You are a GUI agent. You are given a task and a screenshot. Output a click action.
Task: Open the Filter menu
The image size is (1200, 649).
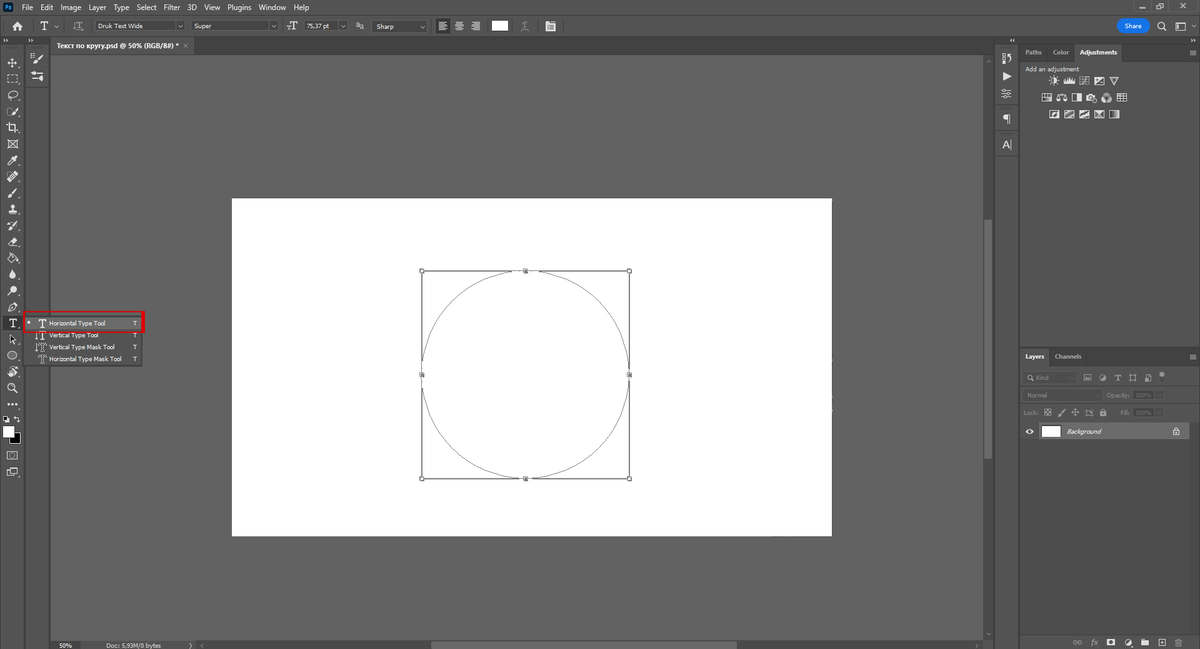(x=172, y=7)
